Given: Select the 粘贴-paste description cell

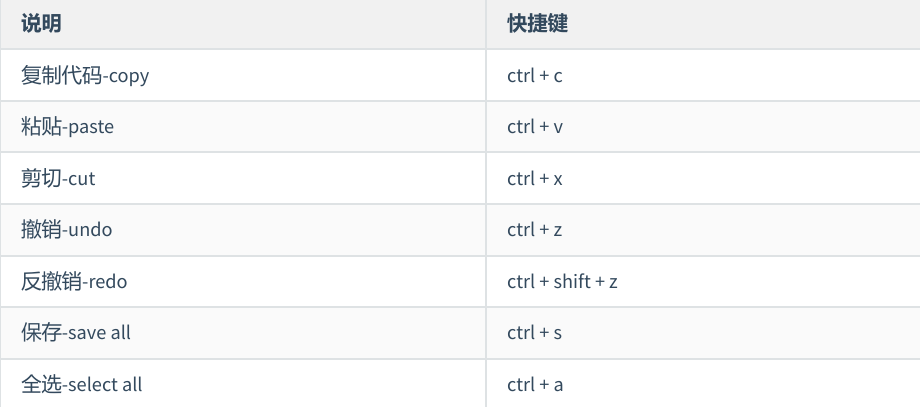Looking at the screenshot, I should pos(67,127).
